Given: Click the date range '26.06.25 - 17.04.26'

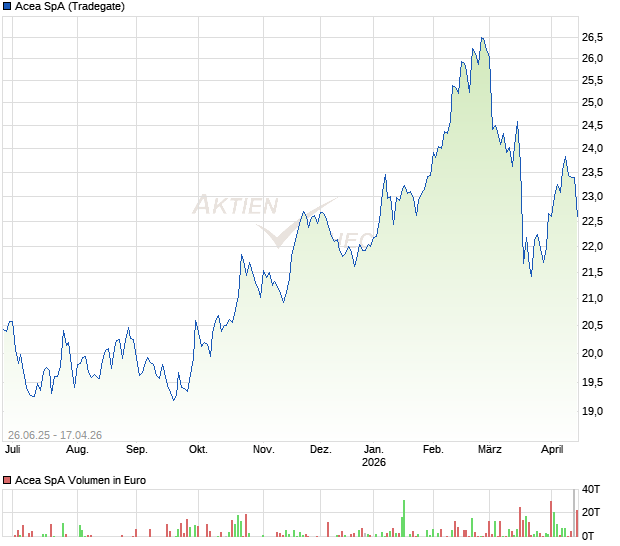Looking at the screenshot, I should tap(55, 435).
